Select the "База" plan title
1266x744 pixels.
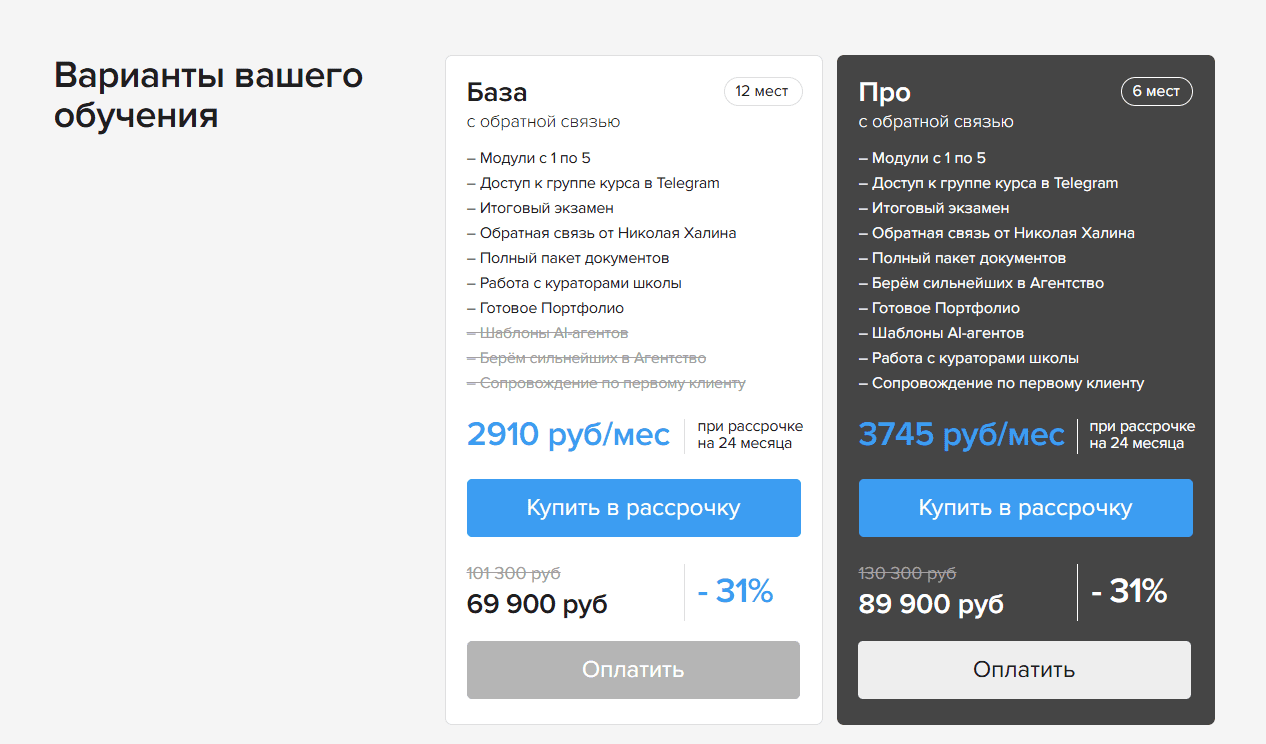pos(497,92)
